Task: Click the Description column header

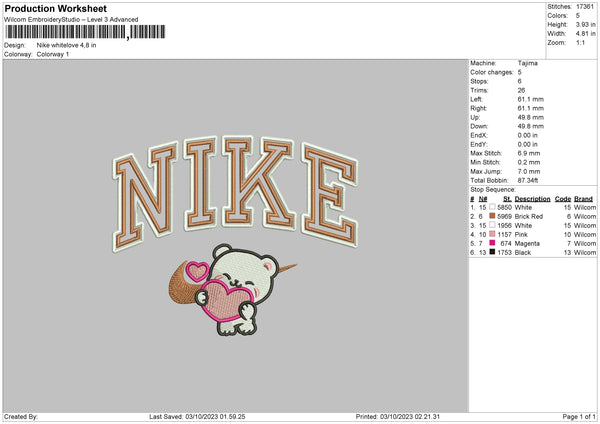Action: tap(532, 199)
